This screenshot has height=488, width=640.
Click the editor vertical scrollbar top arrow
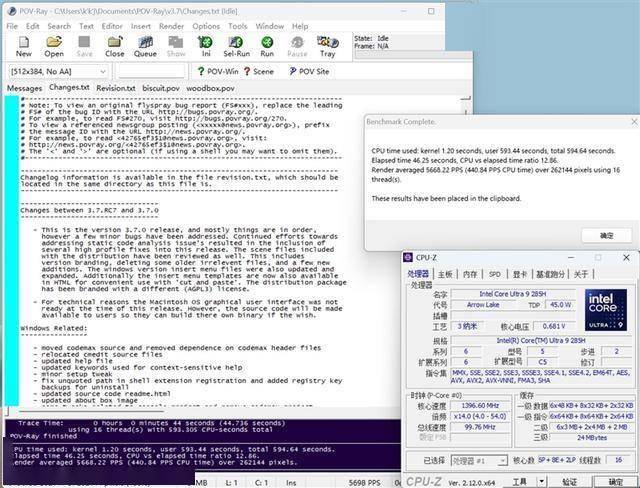466,98
